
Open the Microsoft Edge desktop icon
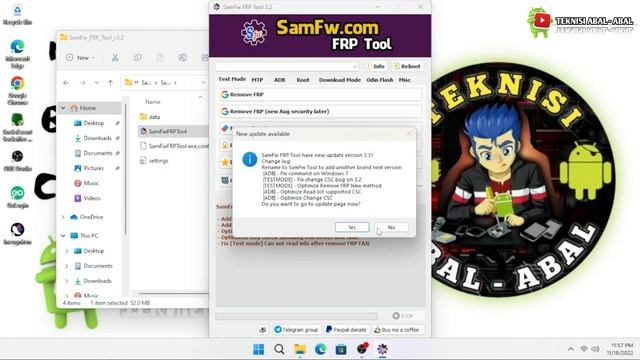[18, 53]
